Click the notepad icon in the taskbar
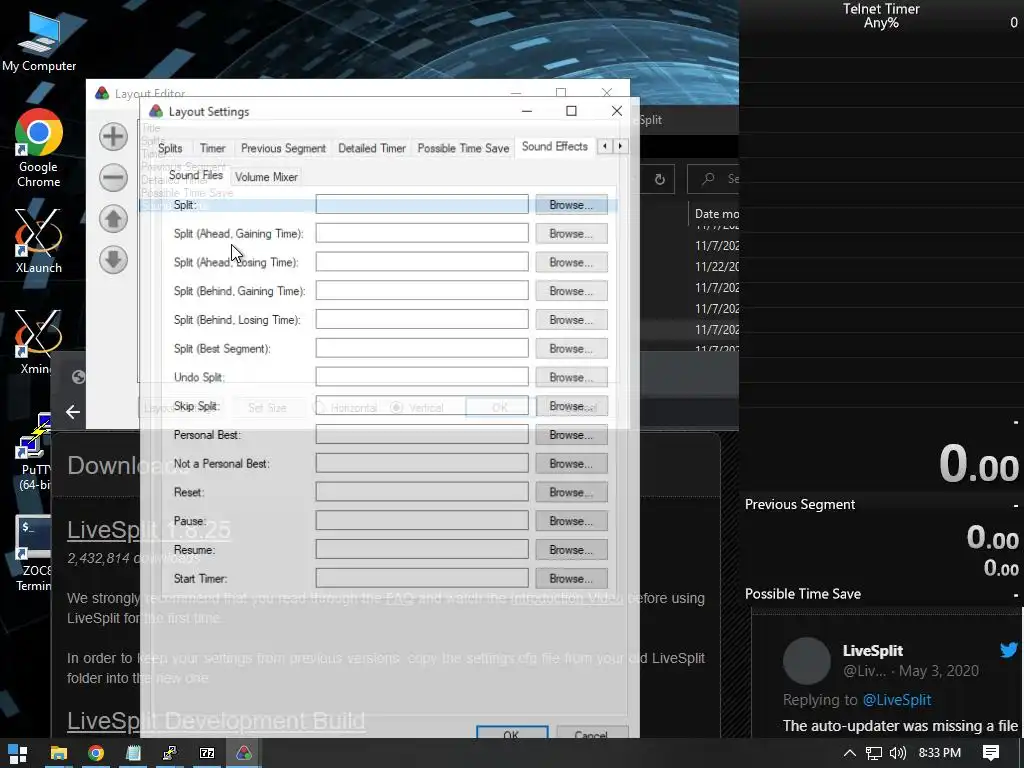Viewport: 1024px width, 768px height. pyautogui.click(x=133, y=754)
